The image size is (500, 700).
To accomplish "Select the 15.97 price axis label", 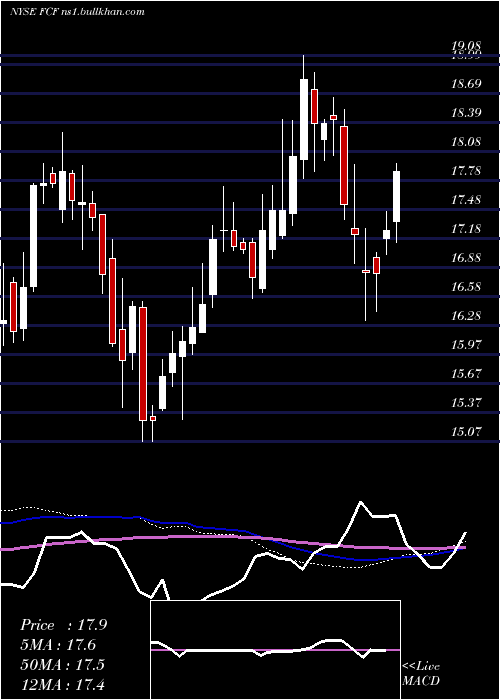I will click(x=466, y=345).
